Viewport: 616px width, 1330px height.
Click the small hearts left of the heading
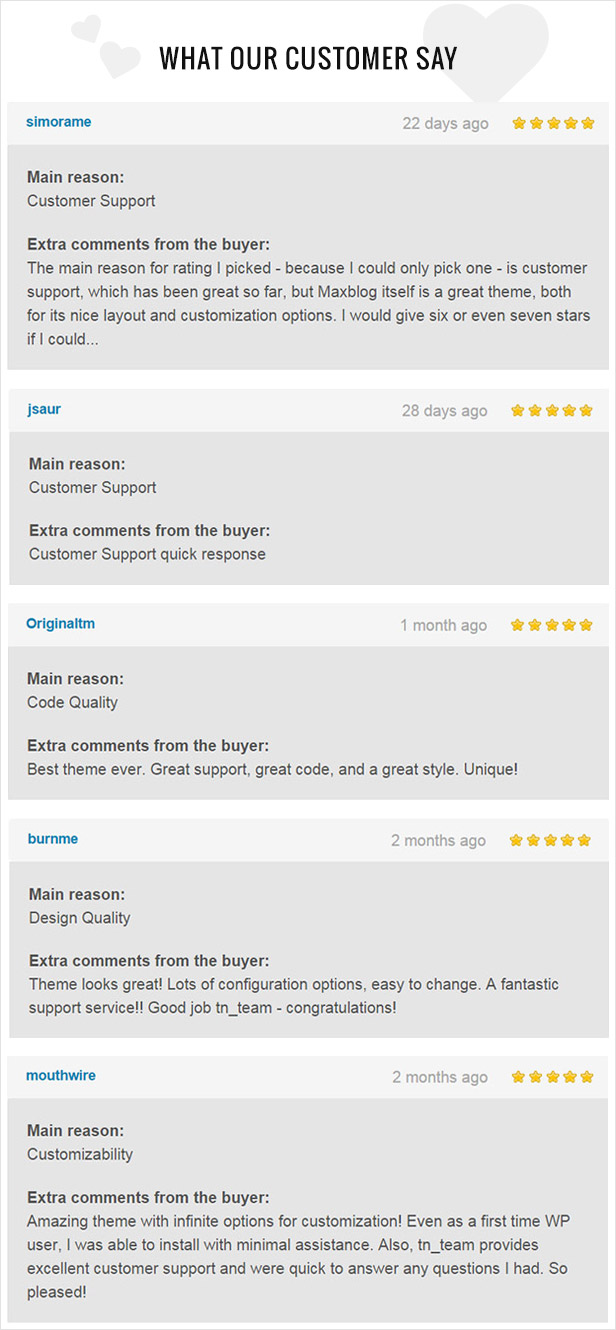pos(105,45)
